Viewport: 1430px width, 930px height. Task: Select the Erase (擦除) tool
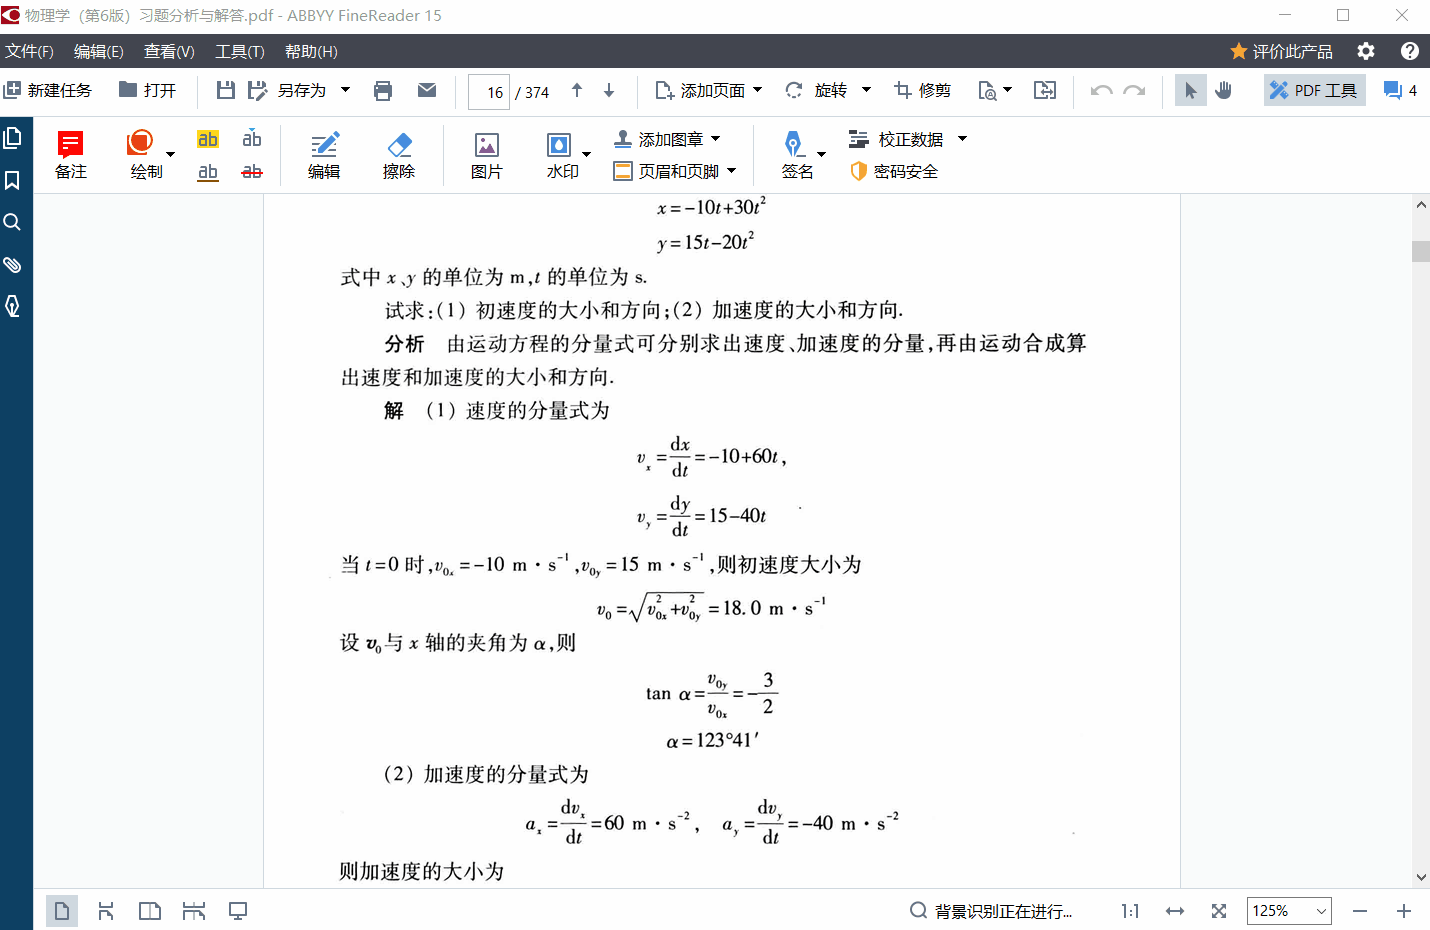(x=399, y=155)
